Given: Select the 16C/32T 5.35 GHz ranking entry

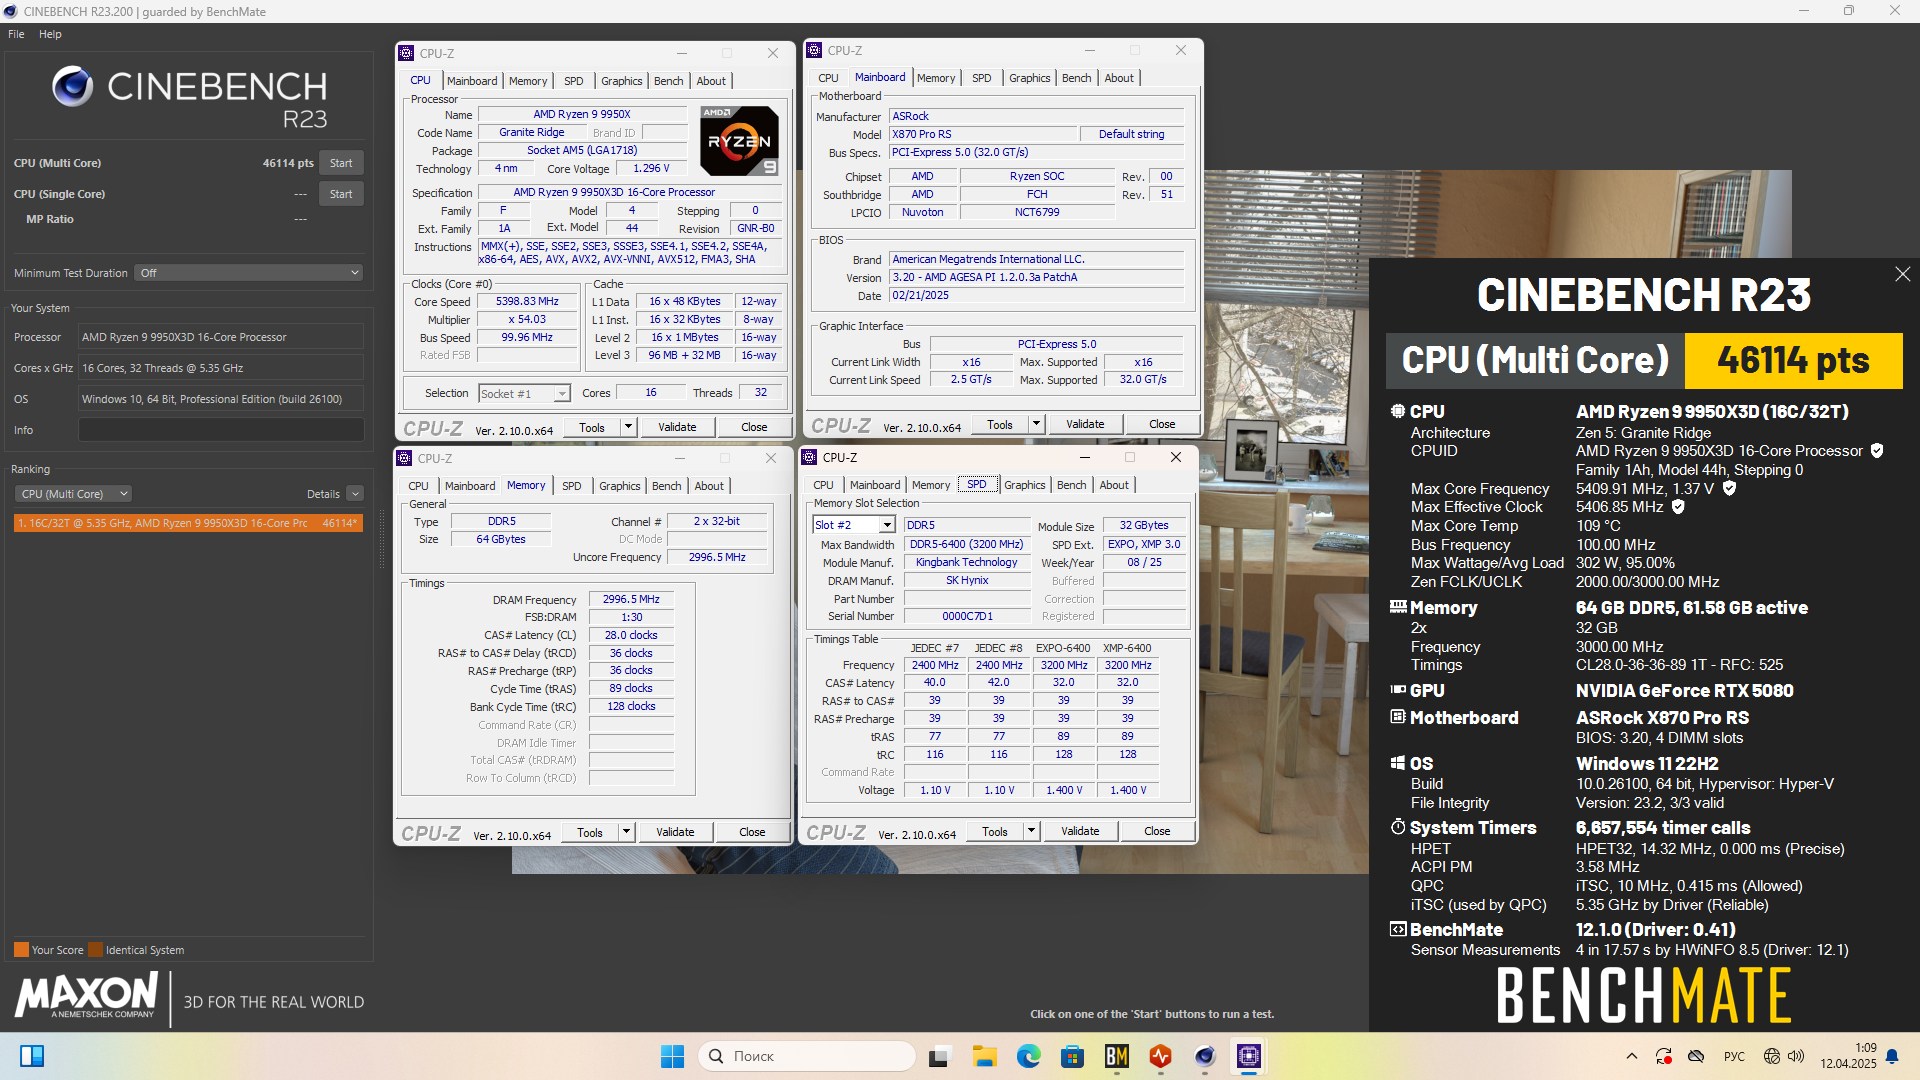Looking at the screenshot, I should [188, 523].
